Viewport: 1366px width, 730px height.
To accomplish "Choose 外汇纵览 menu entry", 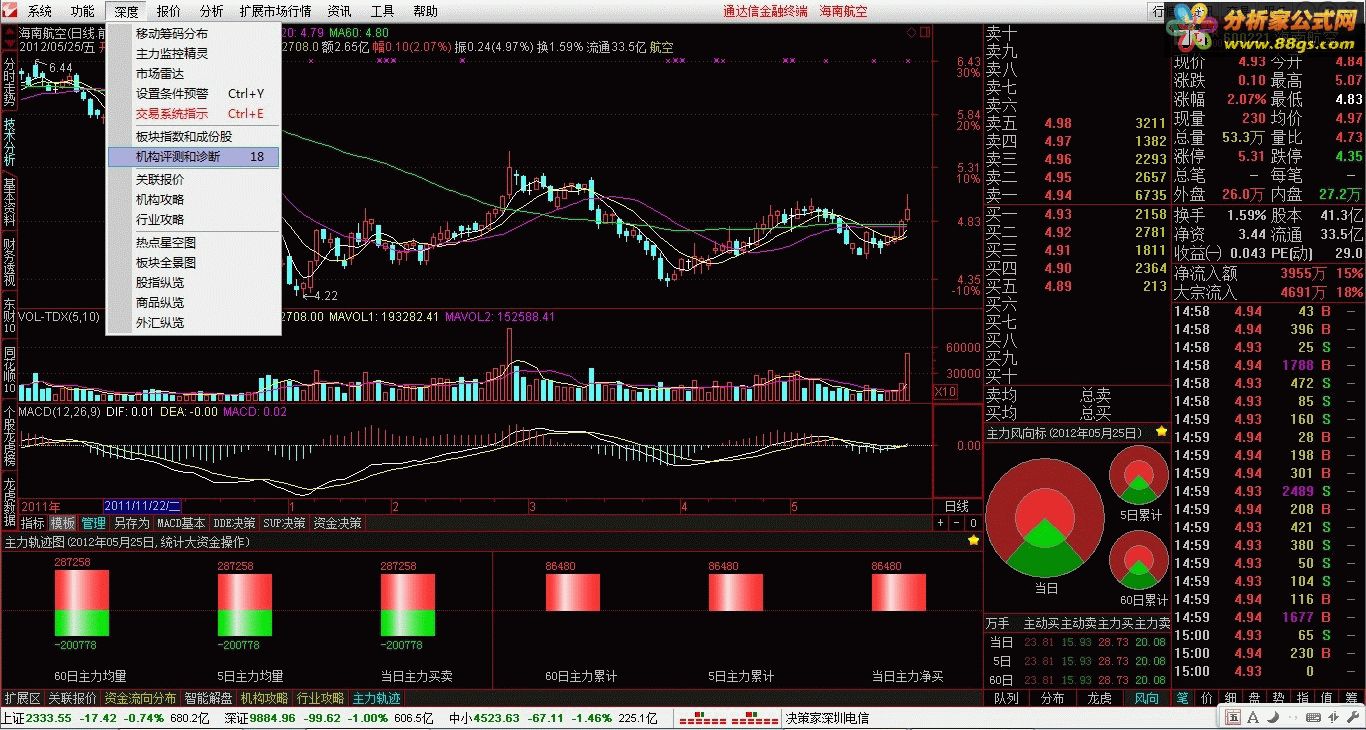I will click(193, 323).
